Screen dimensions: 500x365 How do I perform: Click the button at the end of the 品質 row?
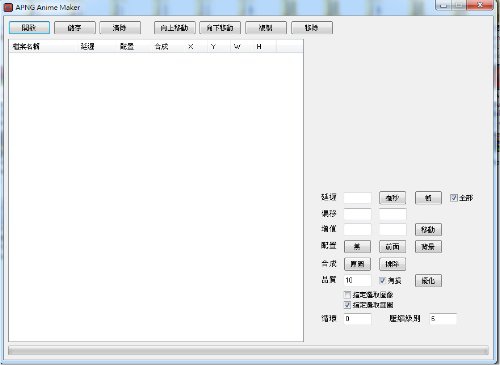(428, 281)
